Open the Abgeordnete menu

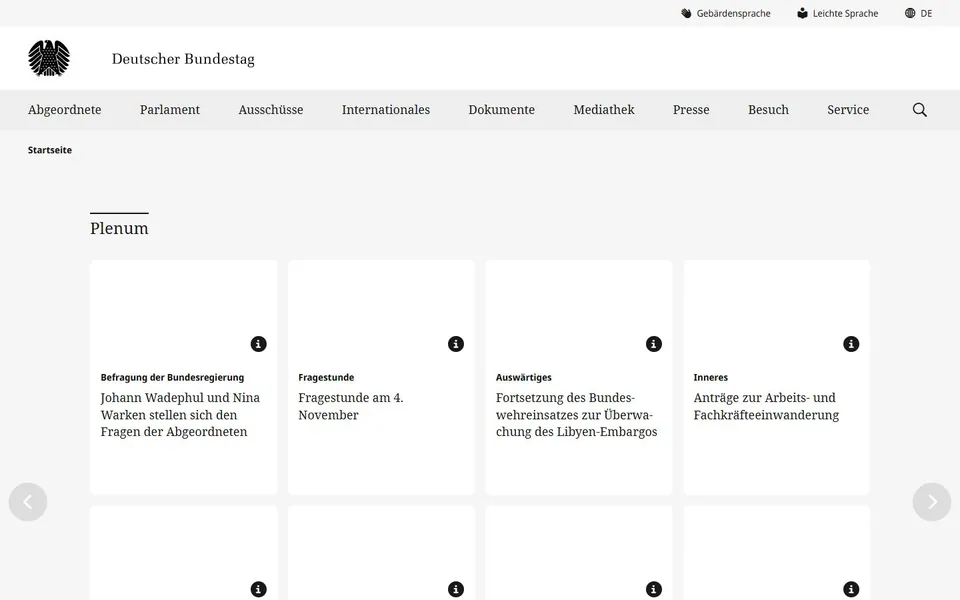point(64,110)
